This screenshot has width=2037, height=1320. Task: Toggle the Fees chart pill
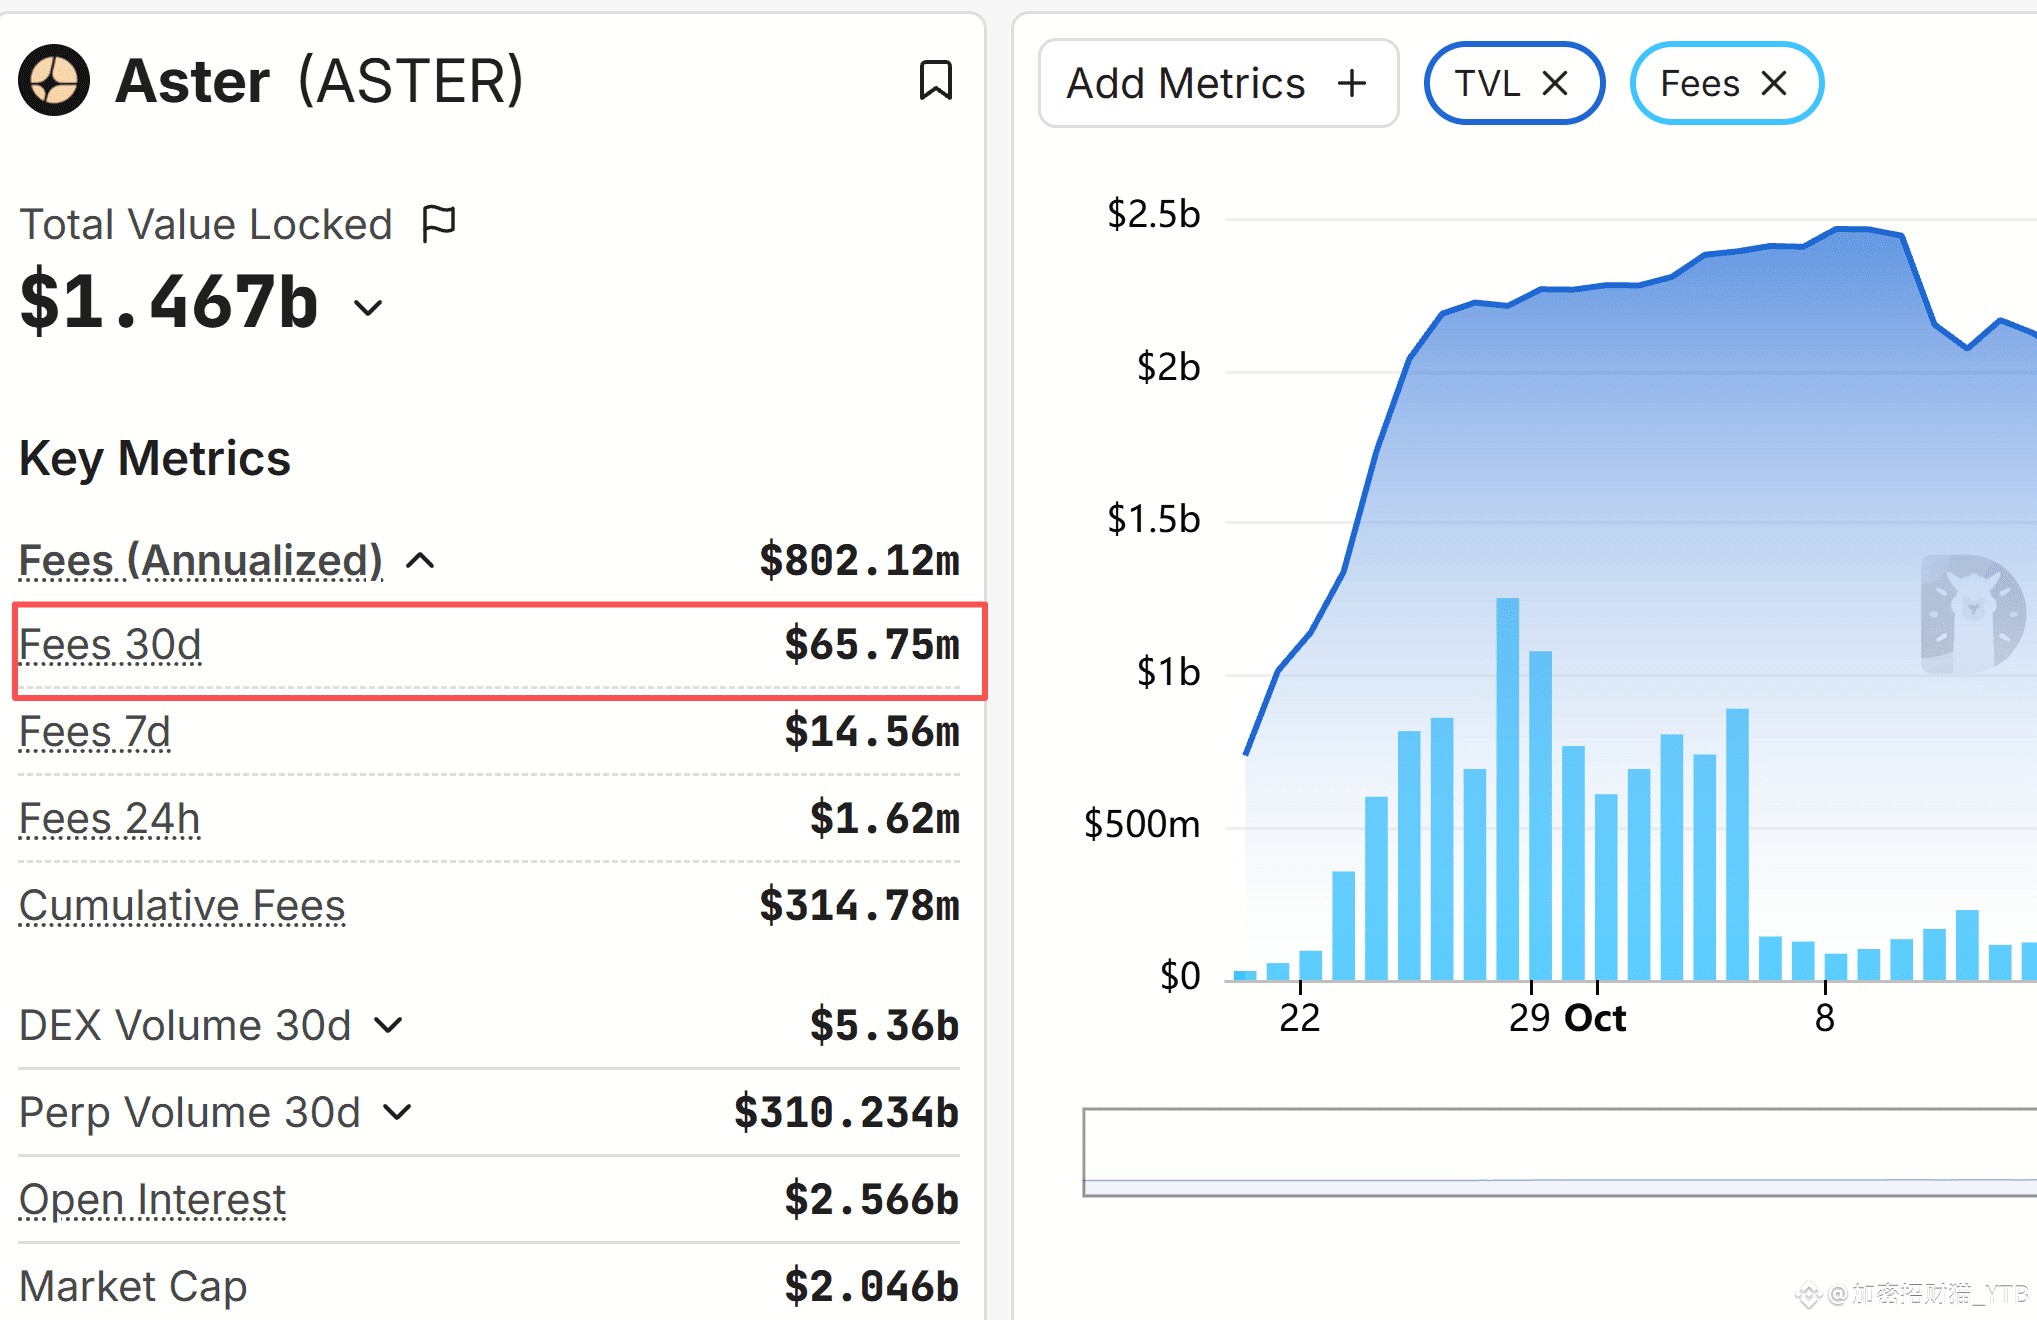click(x=1699, y=83)
